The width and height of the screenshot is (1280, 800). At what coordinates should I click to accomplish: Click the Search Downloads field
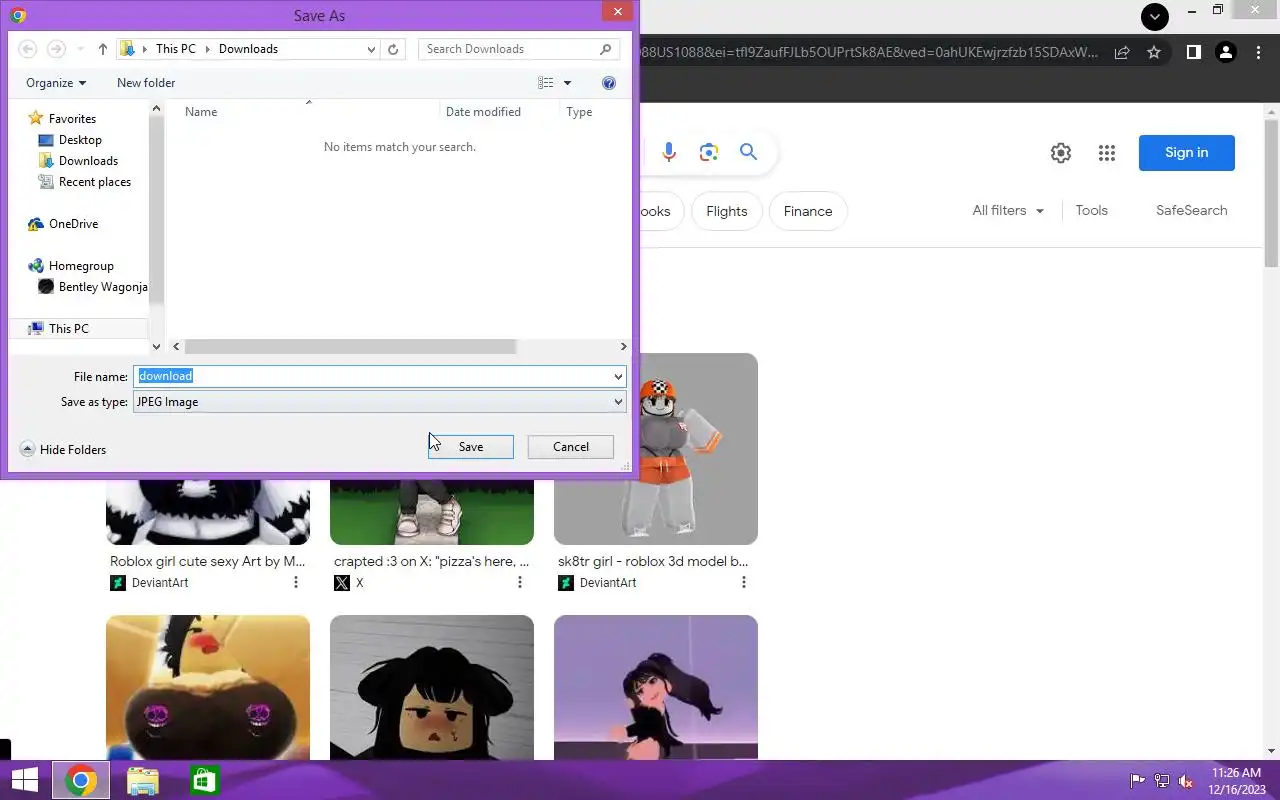click(518, 49)
